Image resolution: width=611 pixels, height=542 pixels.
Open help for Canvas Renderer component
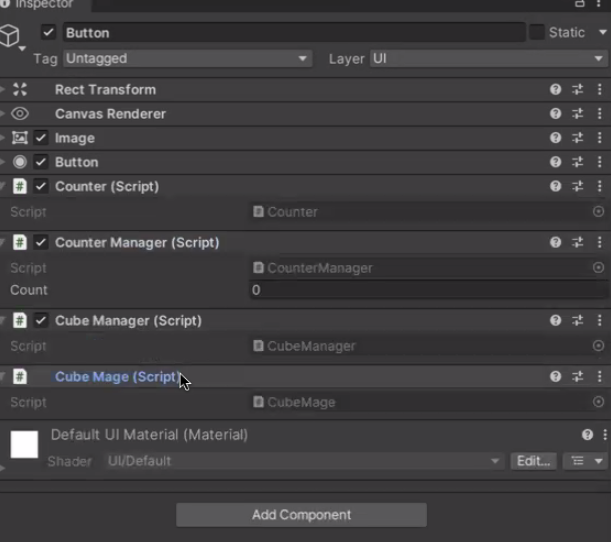(555, 114)
